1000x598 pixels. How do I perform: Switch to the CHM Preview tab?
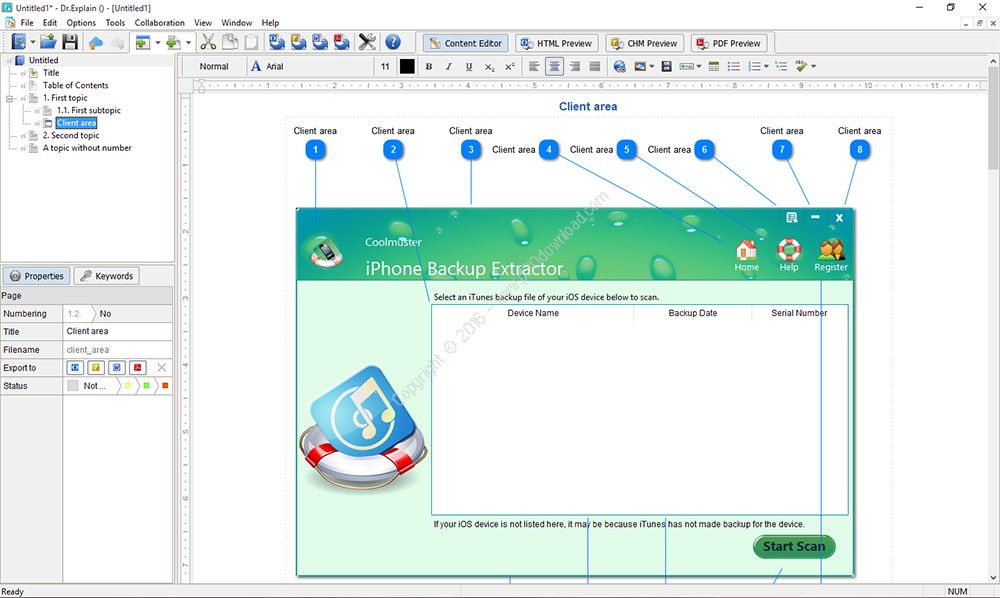pyautogui.click(x=645, y=43)
